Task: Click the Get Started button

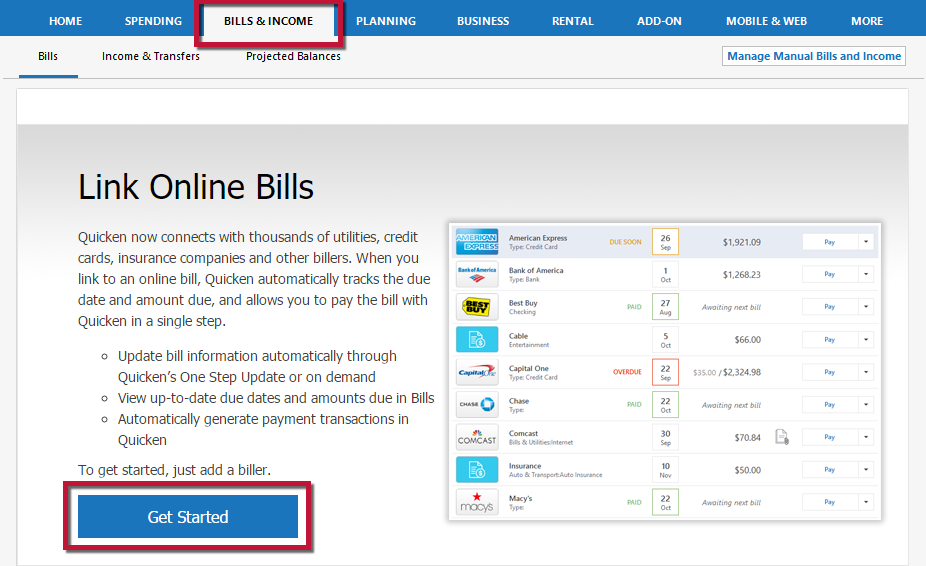Action: pos(188,516)
